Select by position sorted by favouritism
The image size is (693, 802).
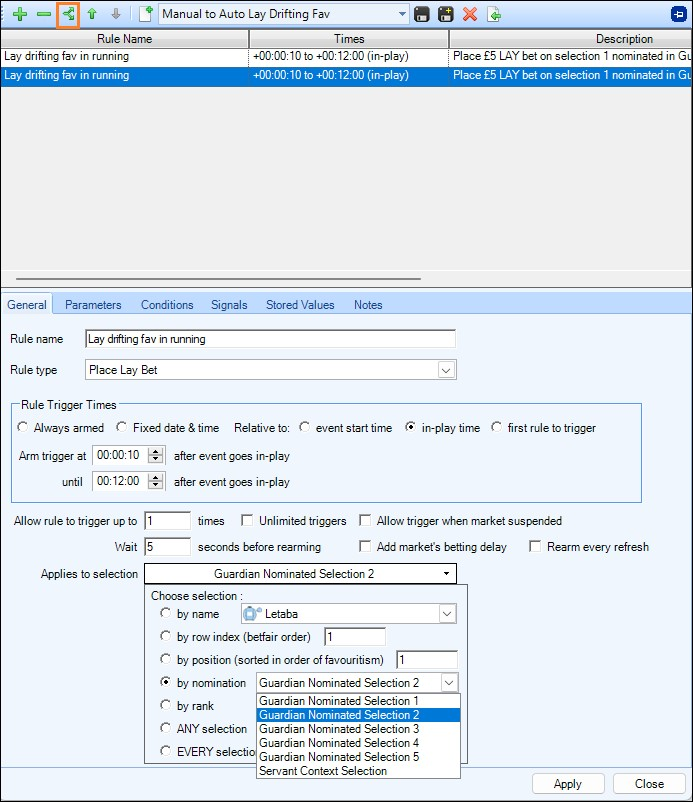(x=165, y=659)
